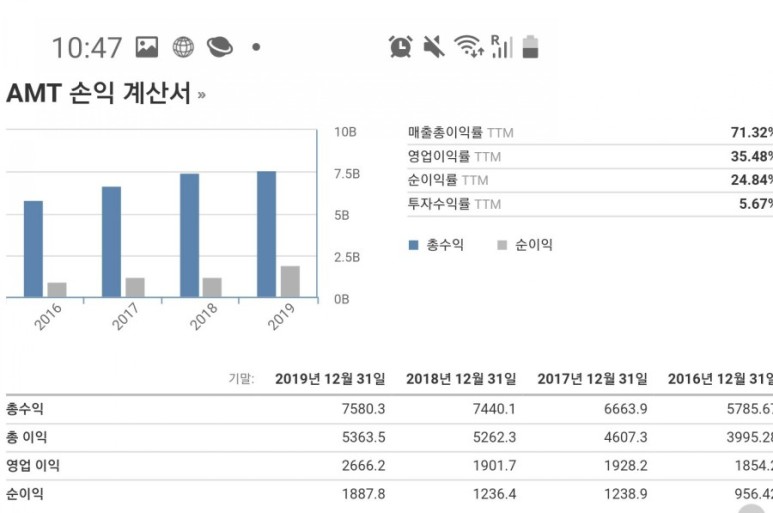Click the 7580.3 revenue cell
This screenshot has width=773, height=513.
[x=363, y=409]
